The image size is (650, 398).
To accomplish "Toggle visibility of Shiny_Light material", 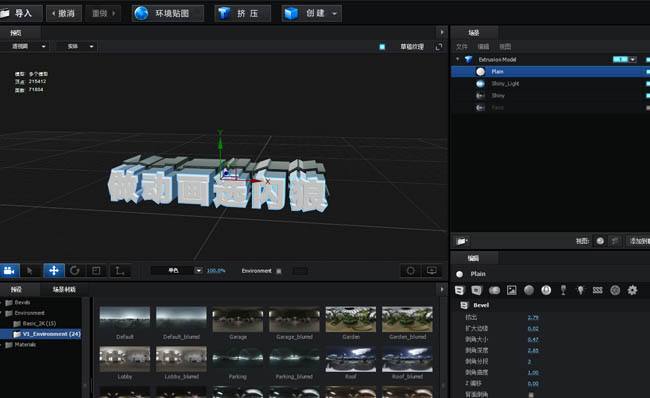I will 648,83.
